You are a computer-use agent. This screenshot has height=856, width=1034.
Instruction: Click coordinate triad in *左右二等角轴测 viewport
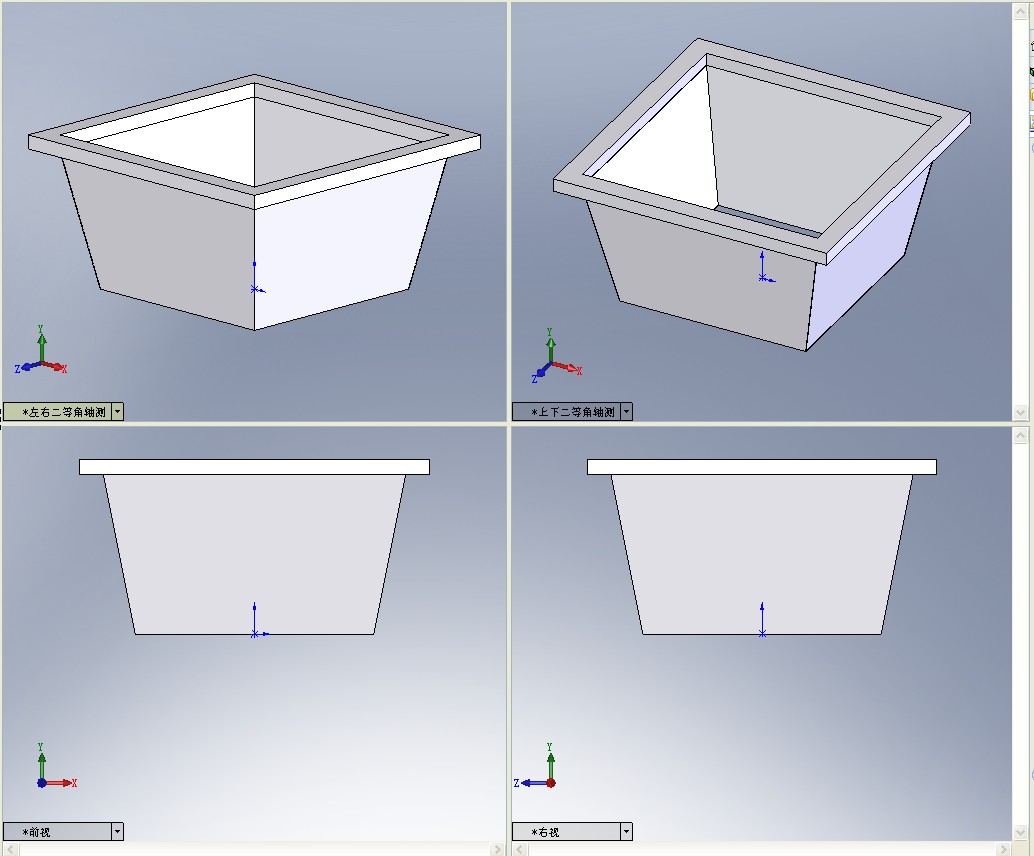pyautogui.click(x=41, y=351)
